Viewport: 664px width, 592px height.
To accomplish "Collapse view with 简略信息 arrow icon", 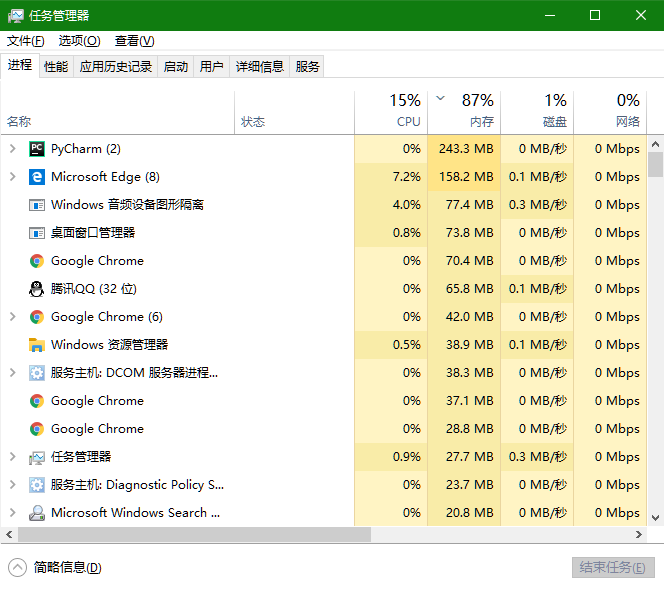I will (17, 567).
